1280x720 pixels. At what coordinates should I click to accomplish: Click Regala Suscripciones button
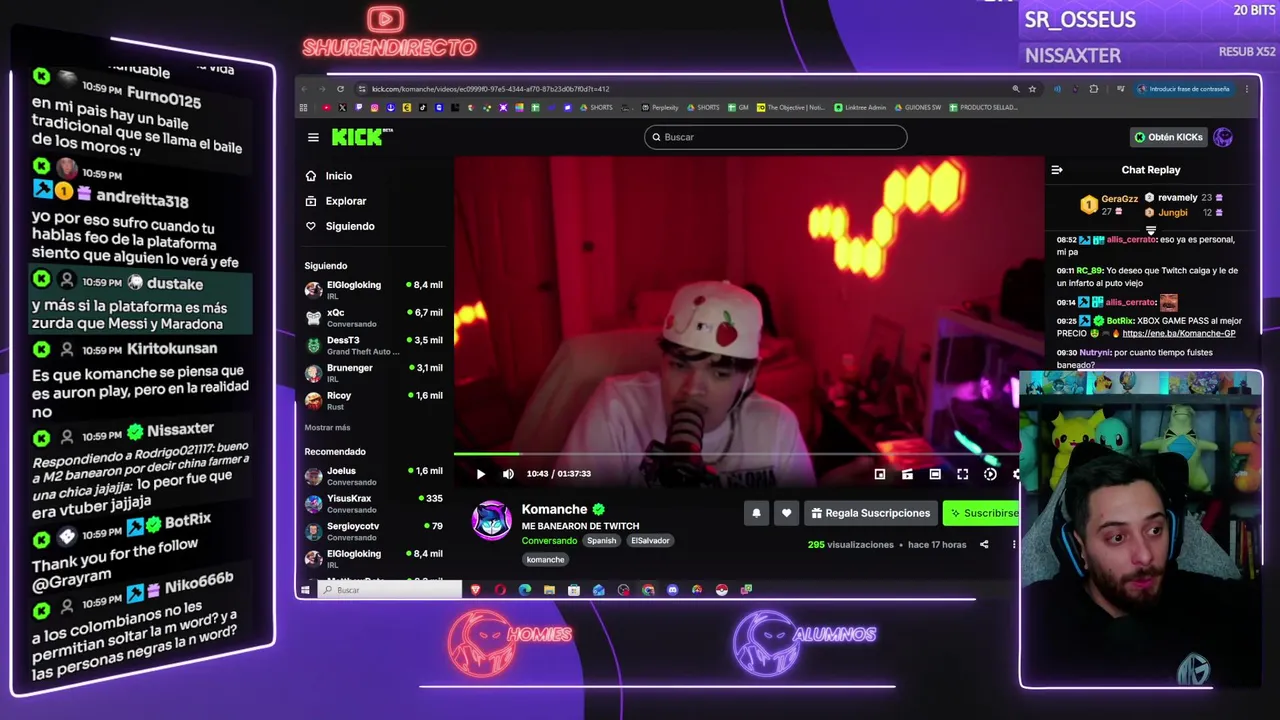870,513
